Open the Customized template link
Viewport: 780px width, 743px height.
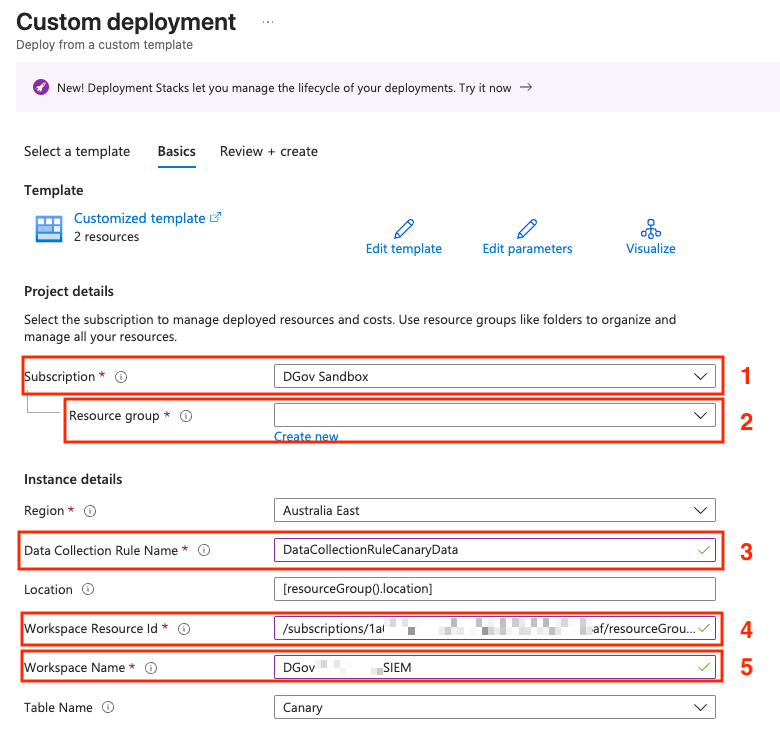click(x=140, y=218)
